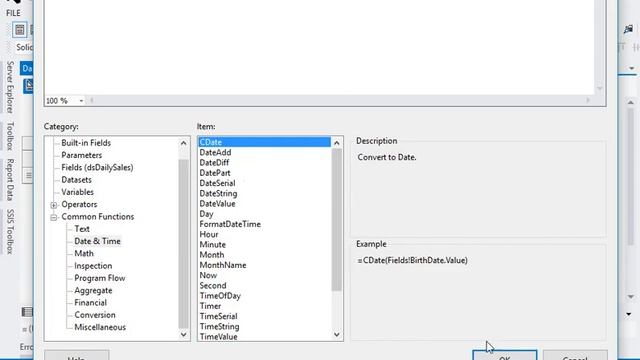Screen dimensions: 640x360
Task: Open the Server Explorer side tab
Action: pos(10,87)
